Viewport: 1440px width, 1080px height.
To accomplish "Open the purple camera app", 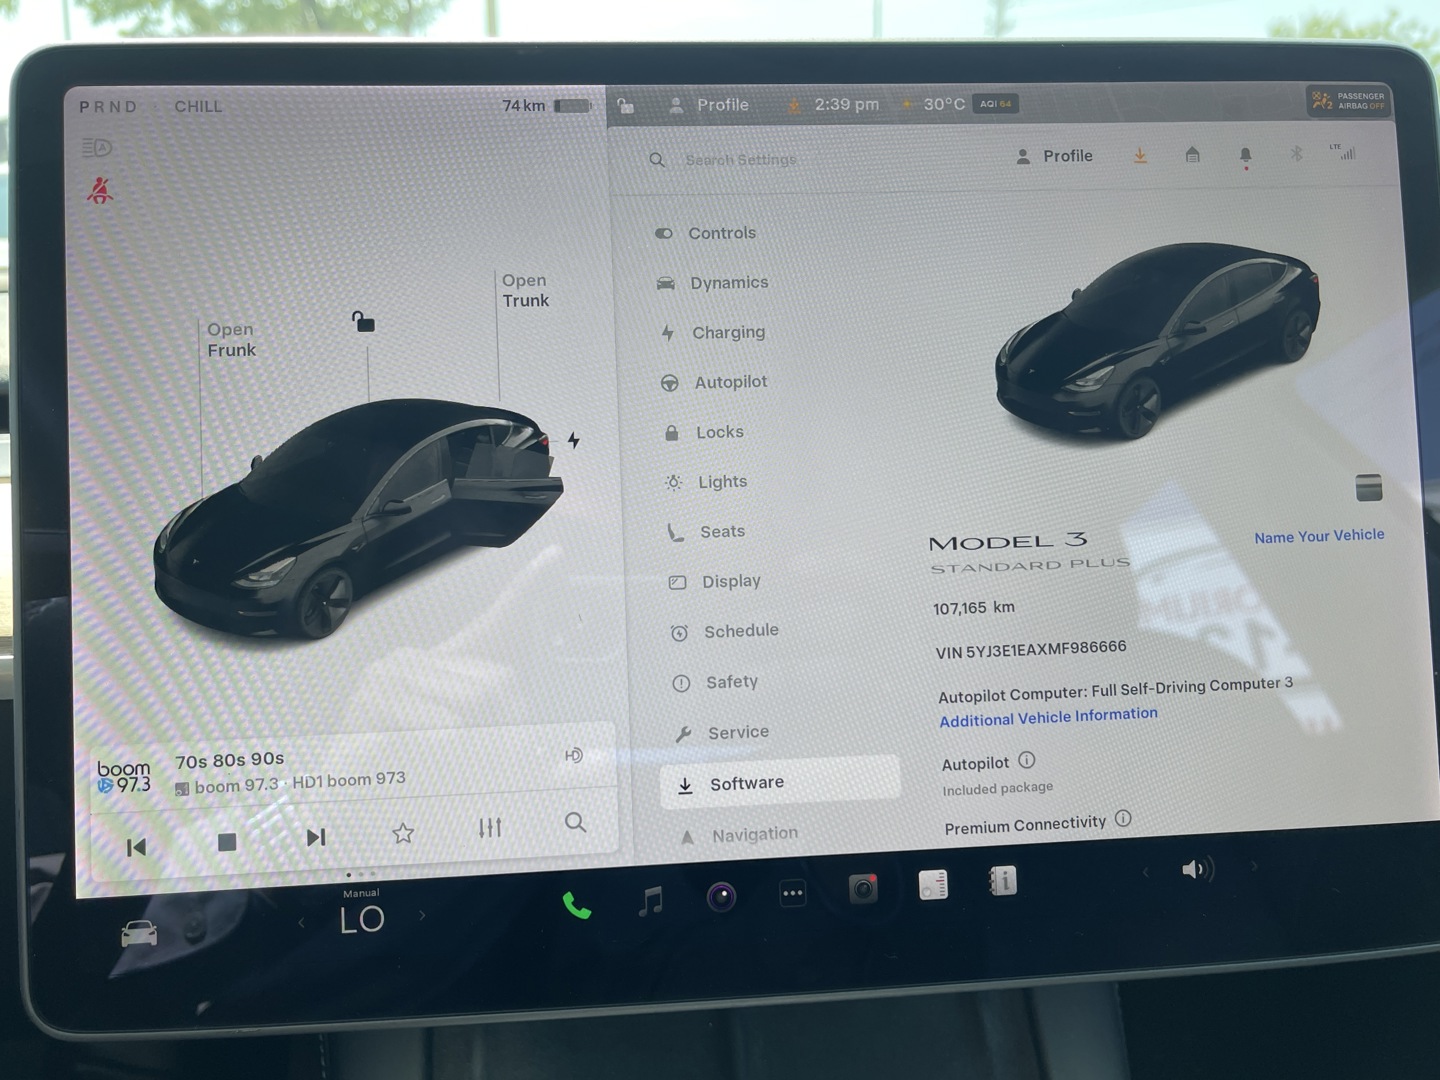I will pyautogui.click(x=721, y=896).
